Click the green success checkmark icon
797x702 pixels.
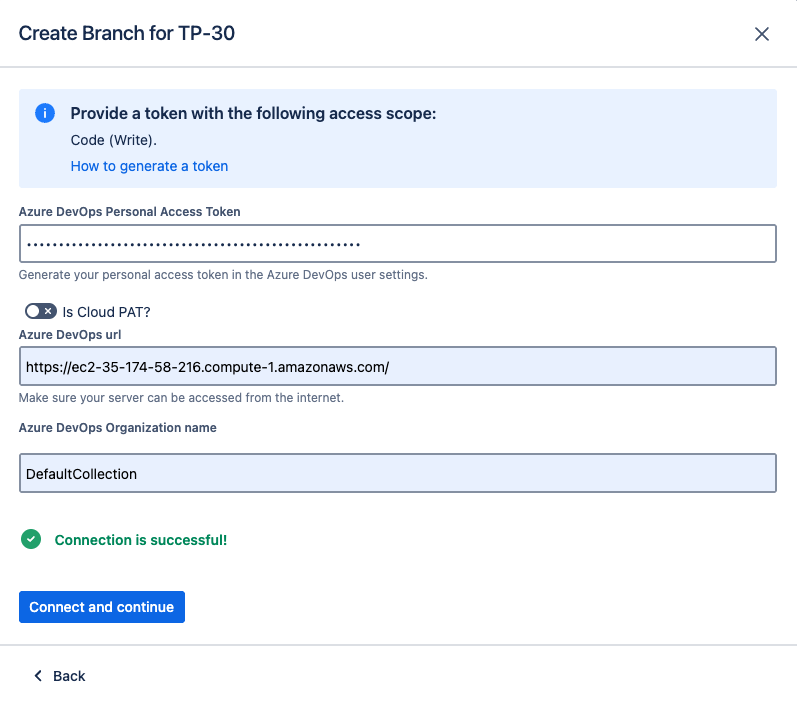click(32, 540)
